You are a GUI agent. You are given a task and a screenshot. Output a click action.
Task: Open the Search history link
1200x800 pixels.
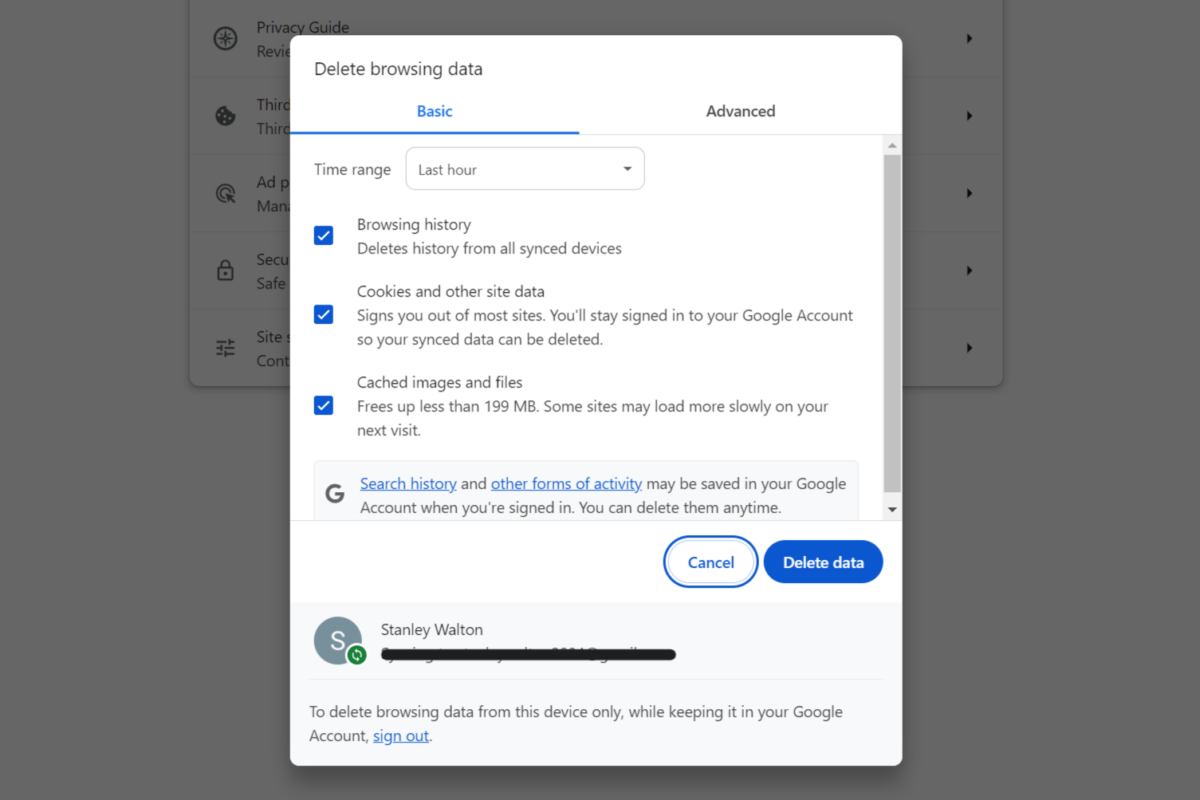tap(408, 483)
